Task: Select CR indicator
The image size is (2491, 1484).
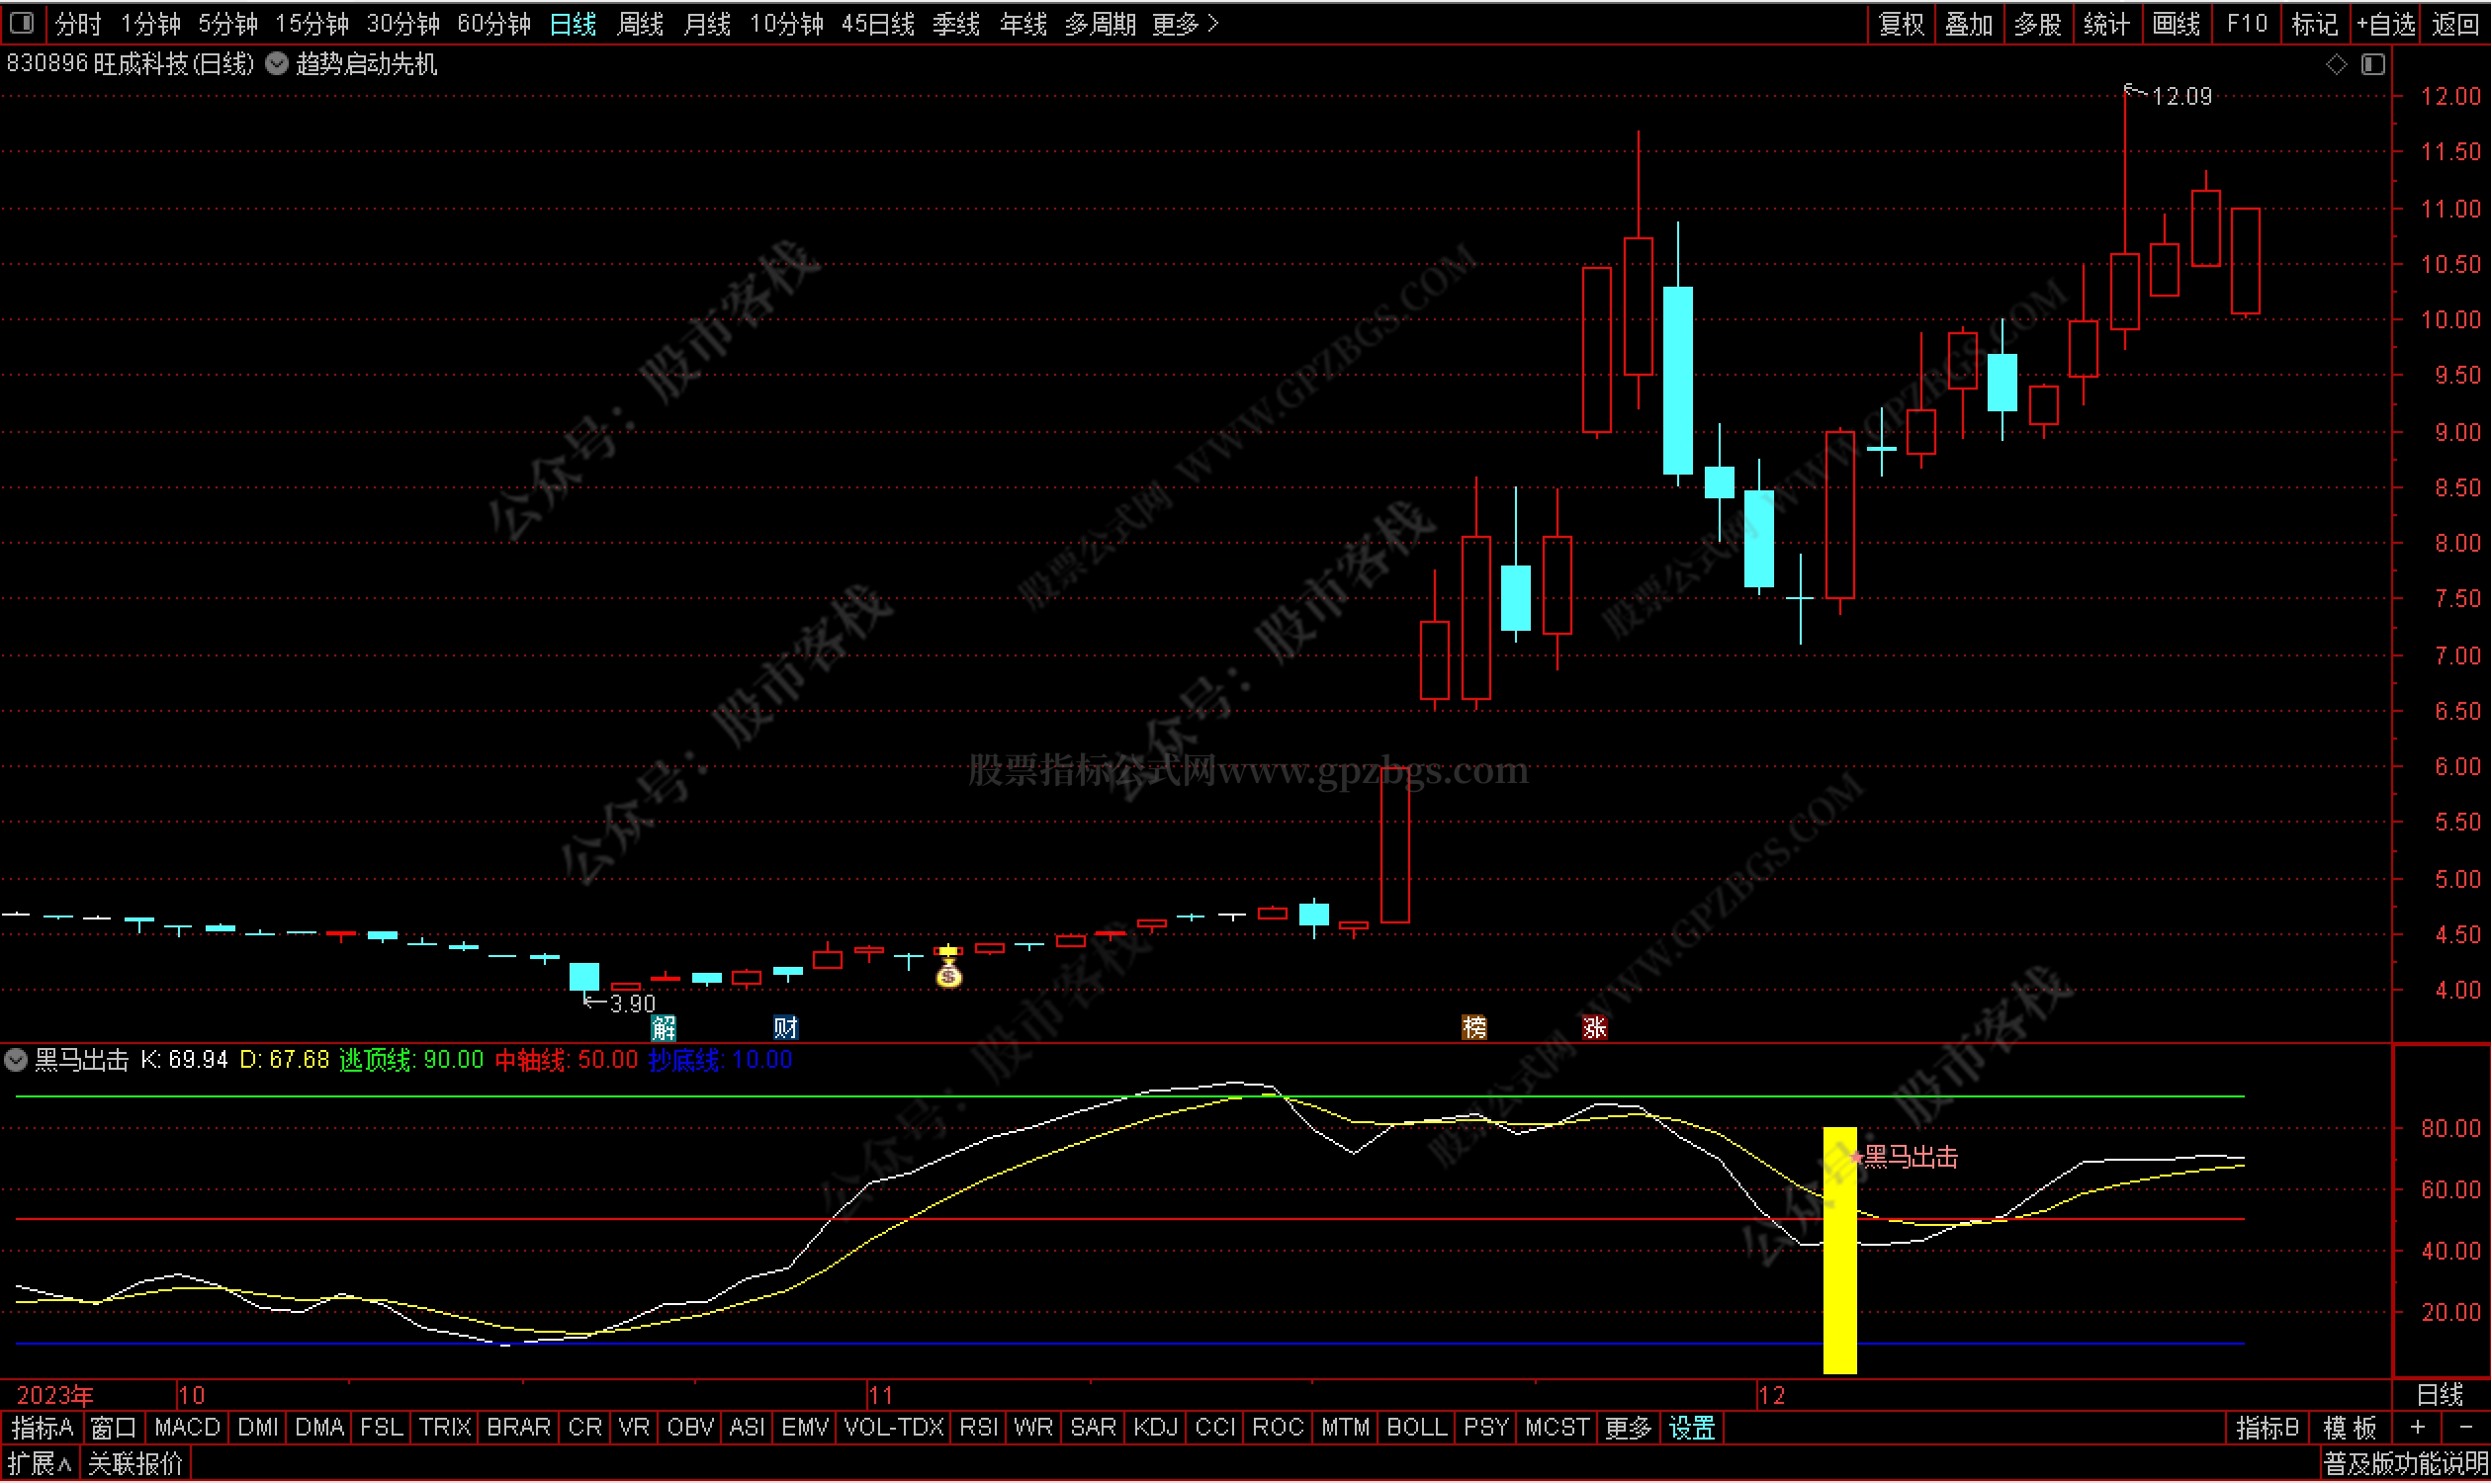Action: [x=585, y=1427]
